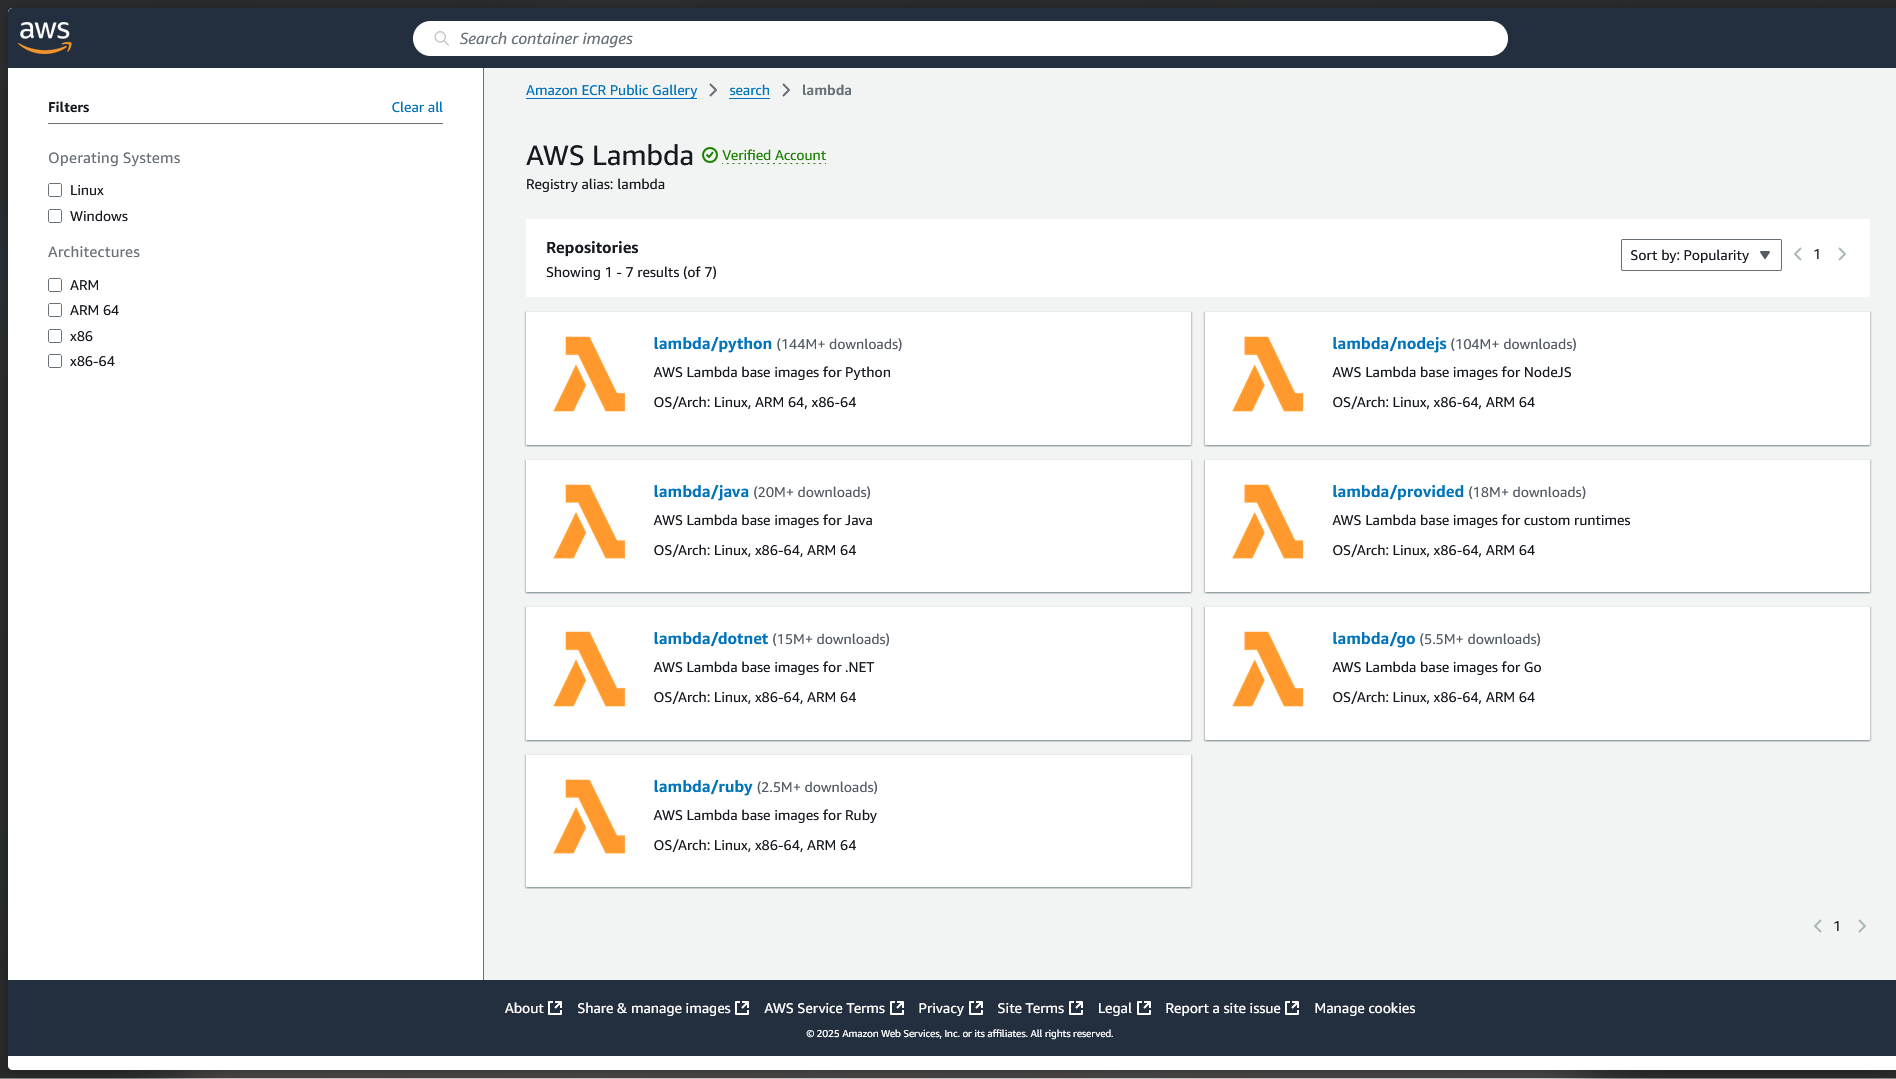Click the search breadcrumb link
The image size is (1896, 1079).
749,90
